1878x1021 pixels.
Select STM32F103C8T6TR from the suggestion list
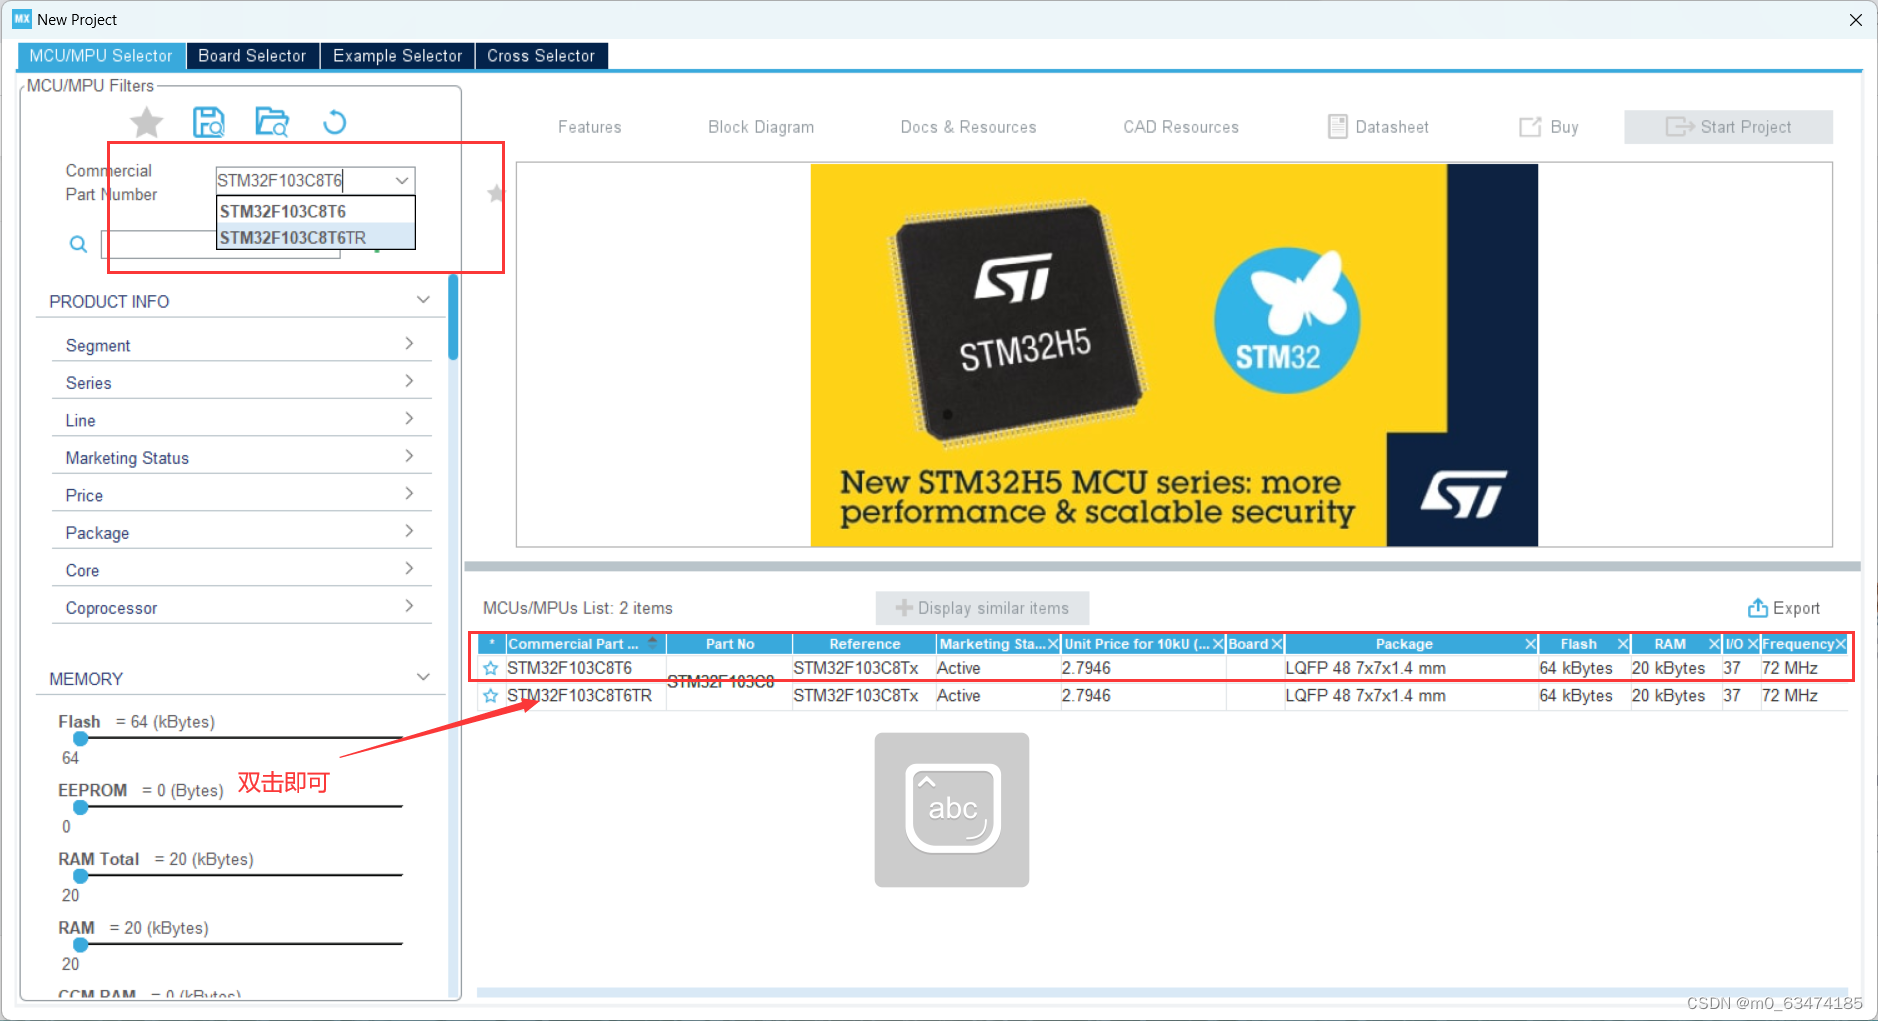point(315,237)
